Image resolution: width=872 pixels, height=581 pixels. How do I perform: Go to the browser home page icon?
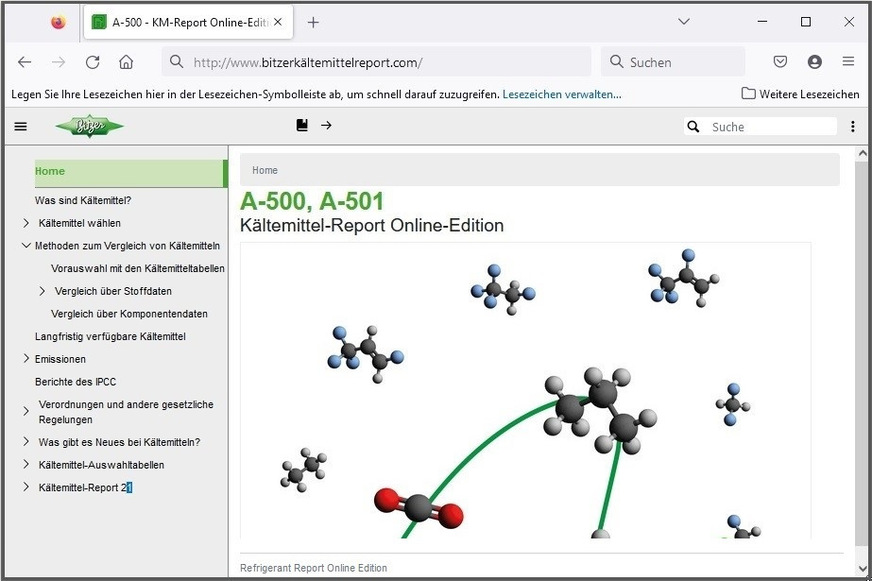[126, 62]
